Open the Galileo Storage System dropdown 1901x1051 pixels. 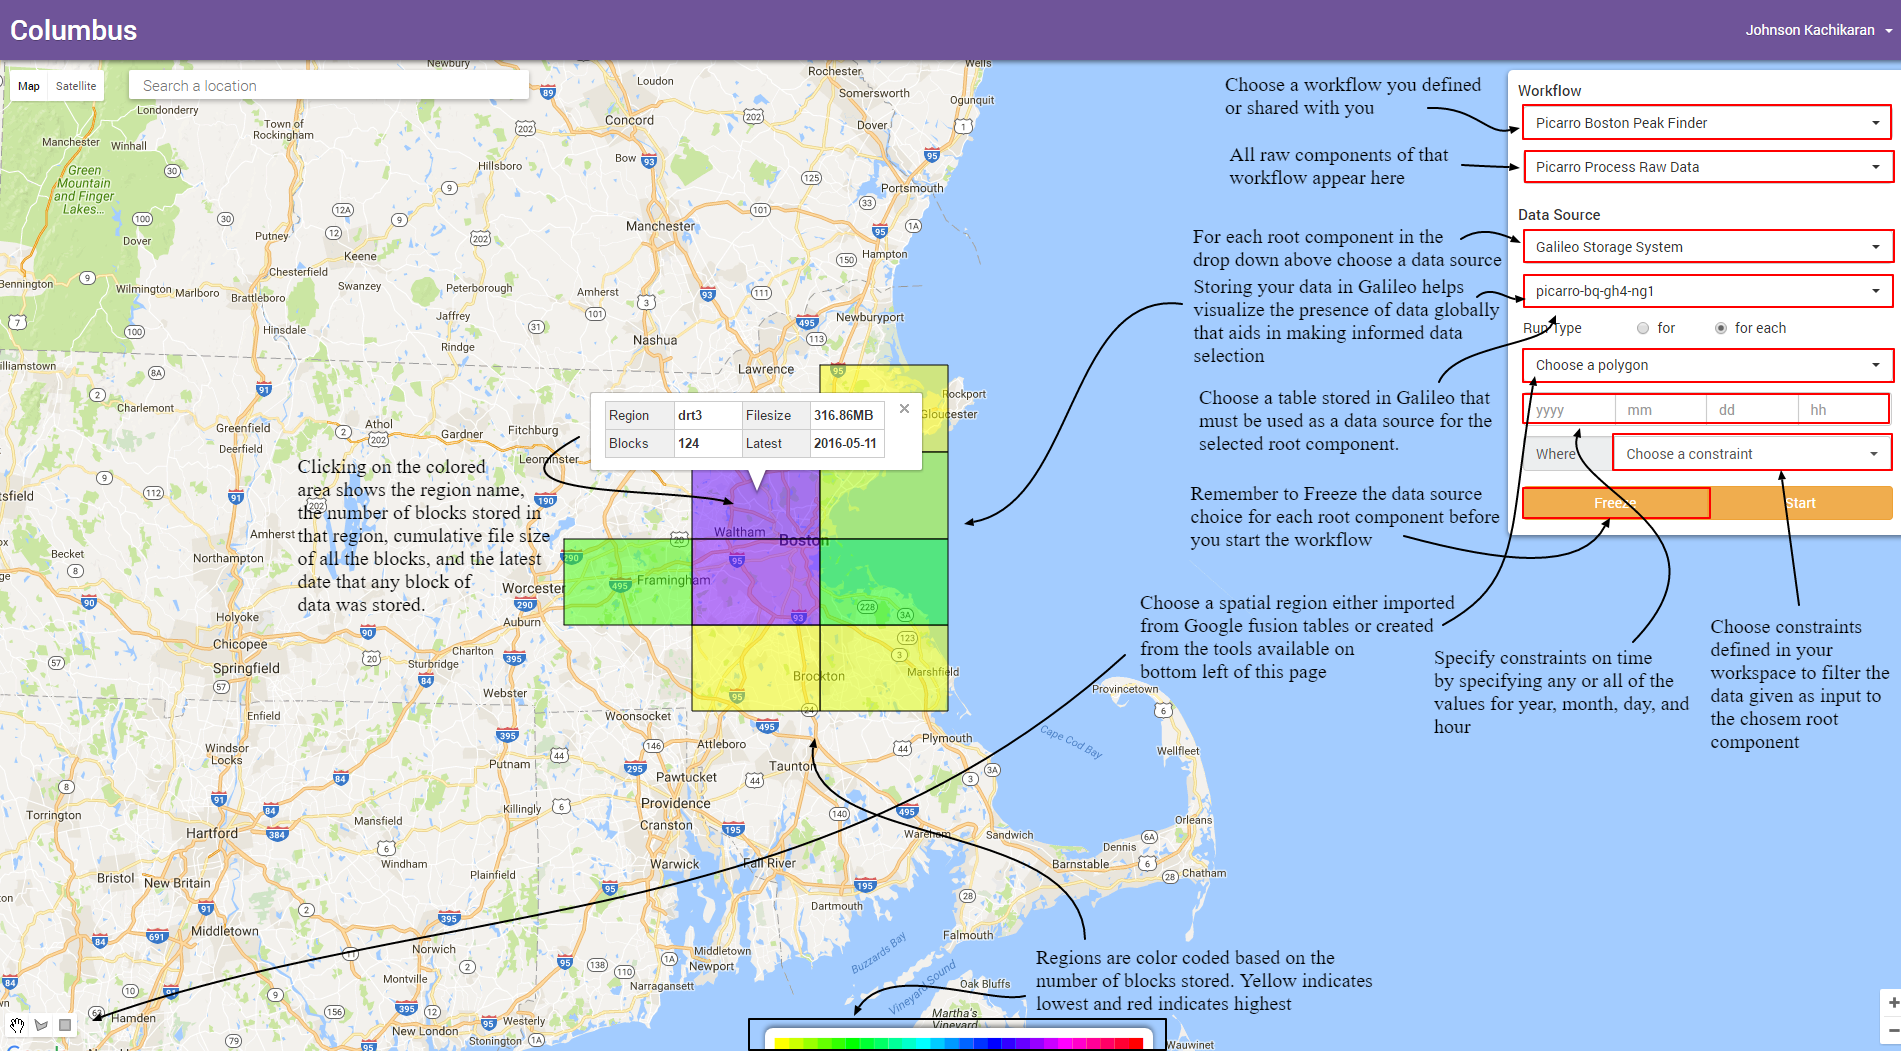(1707, 247)
